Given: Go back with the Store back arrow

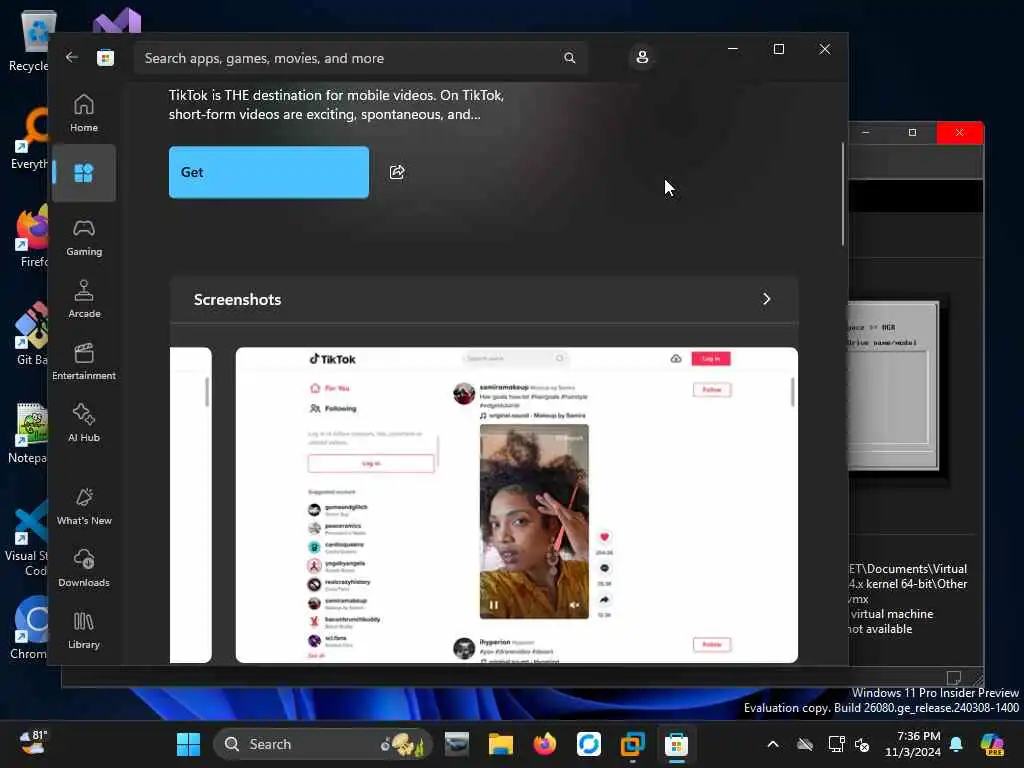Looking at the screenshot, I should point(72,57).
